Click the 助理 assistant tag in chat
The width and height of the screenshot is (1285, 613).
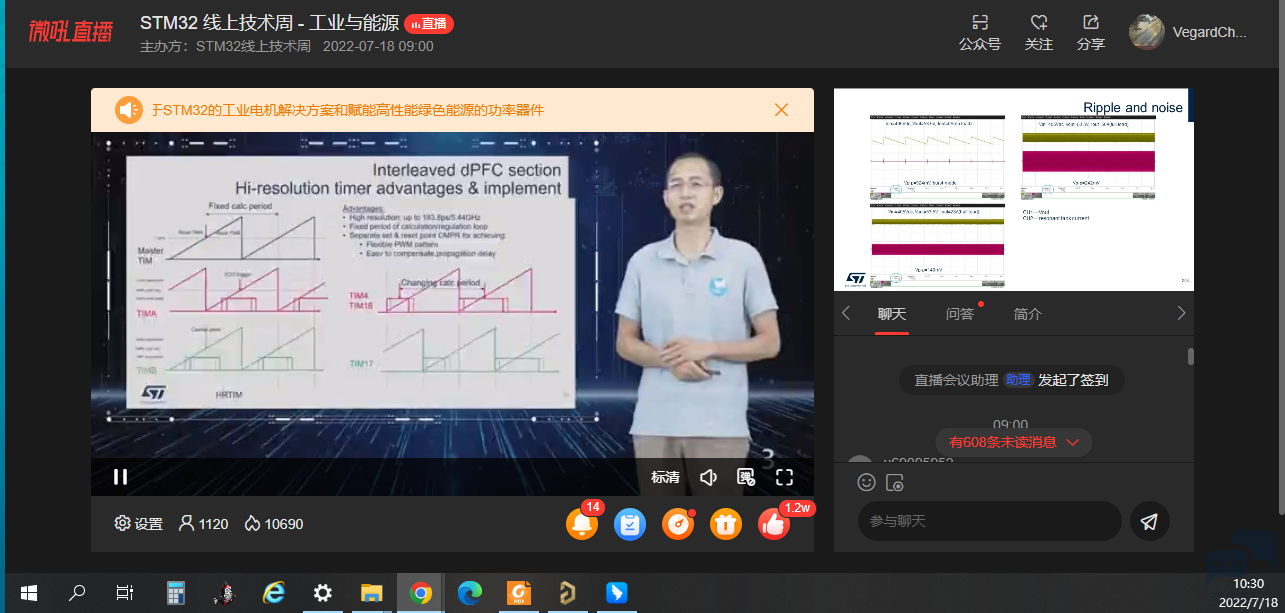[1018, 380]
